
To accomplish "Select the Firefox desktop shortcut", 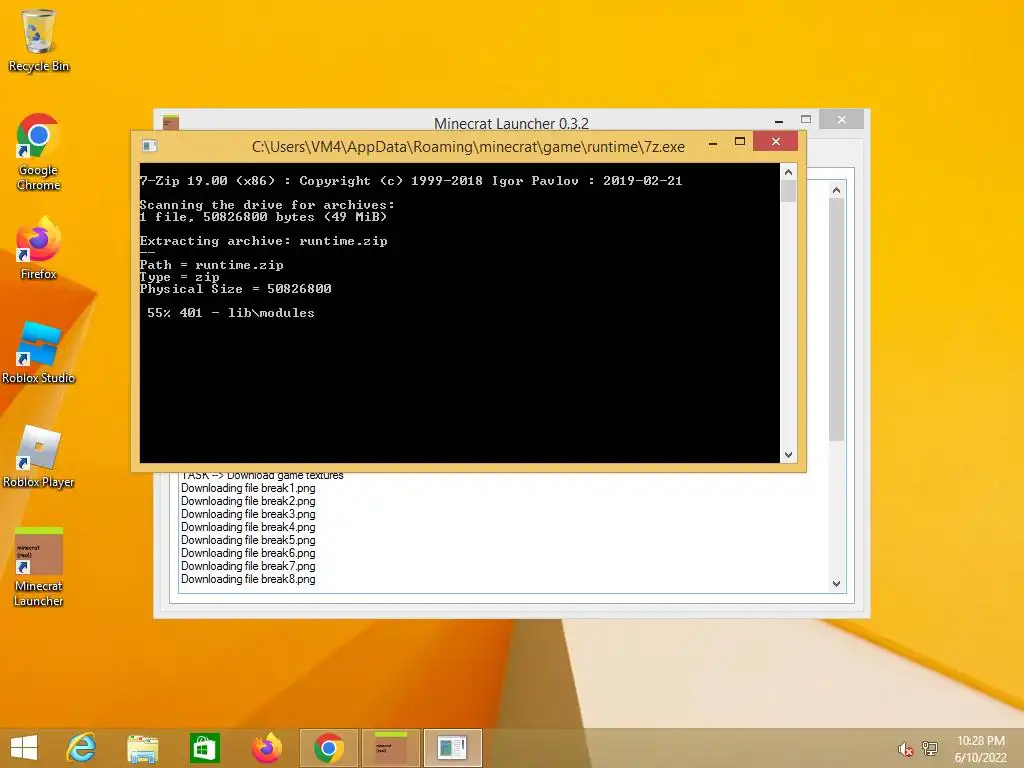I will click(x=38, y=249).
